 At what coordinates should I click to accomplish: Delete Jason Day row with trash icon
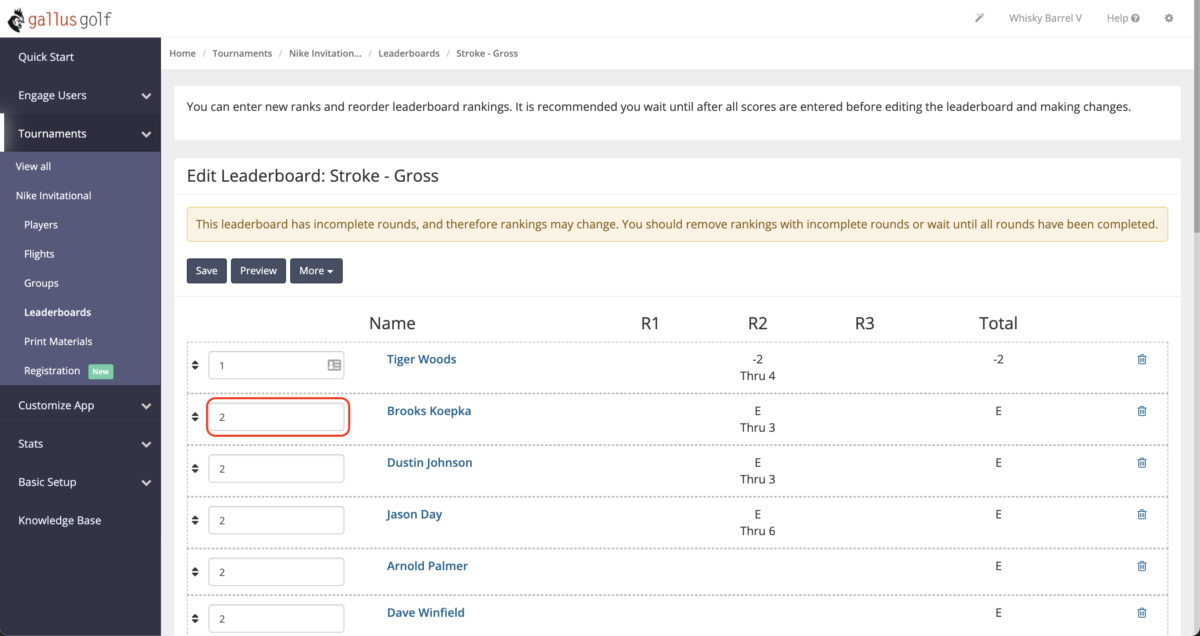tap(1142, 514)
